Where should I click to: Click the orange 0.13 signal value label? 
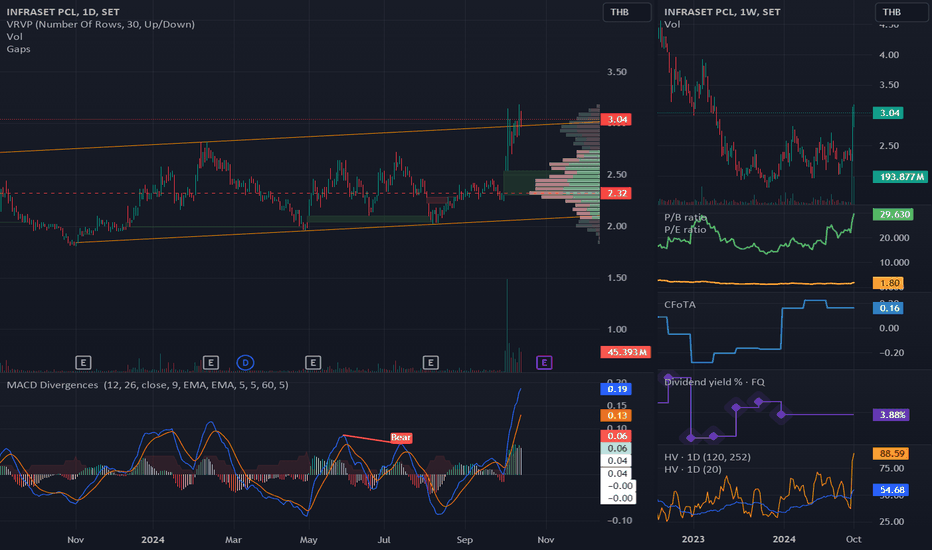[x=616, y=416]
